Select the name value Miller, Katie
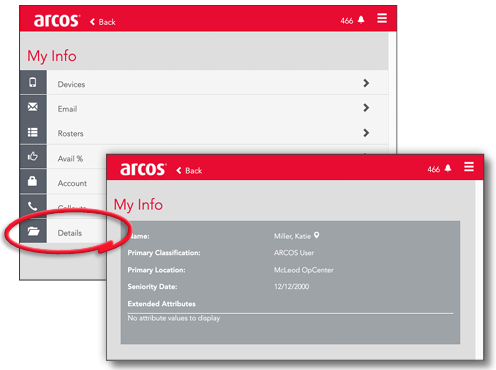496x370 pixels. point(292,236)
